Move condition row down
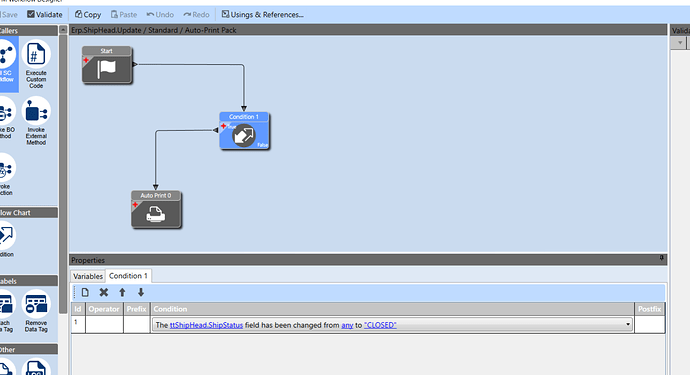The height and width of the screenshot is (375, 690). pyautogui.click(x=141, y=292)
